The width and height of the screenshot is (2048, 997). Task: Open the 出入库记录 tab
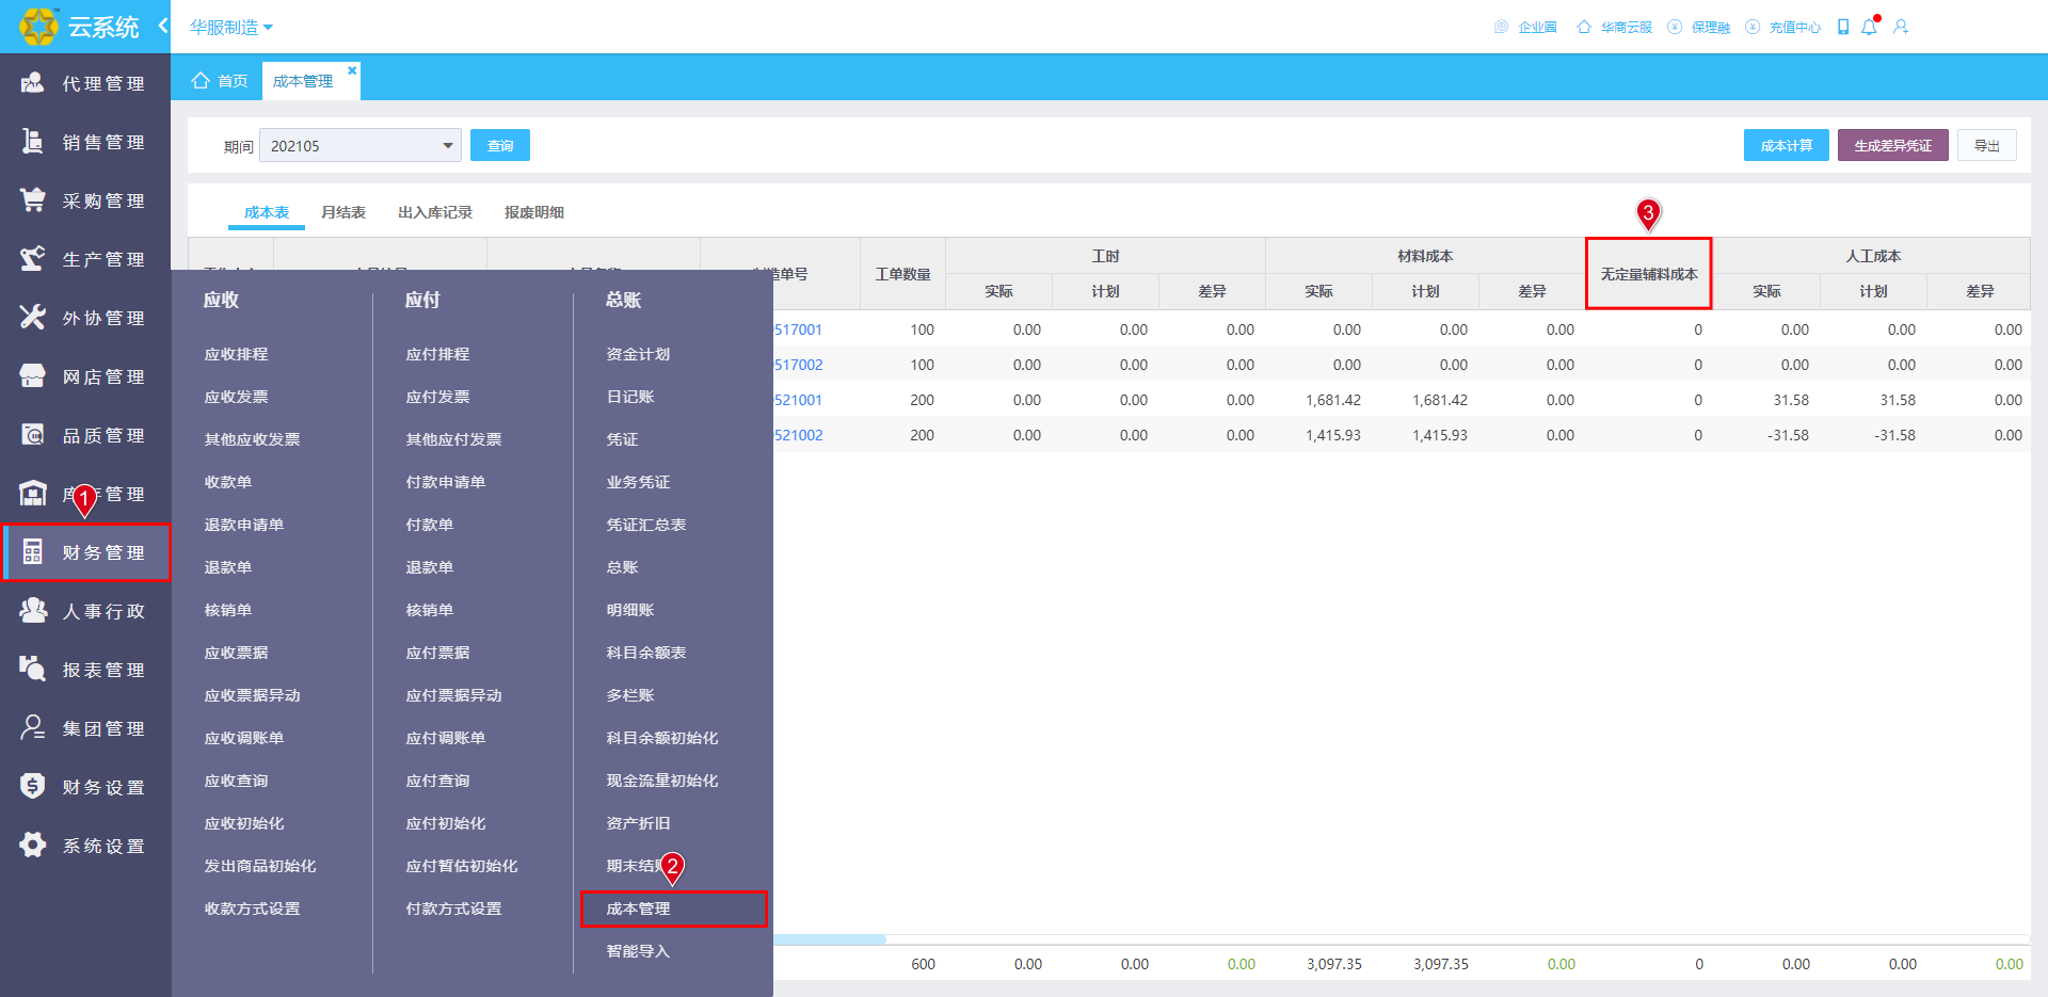point(435,212)
